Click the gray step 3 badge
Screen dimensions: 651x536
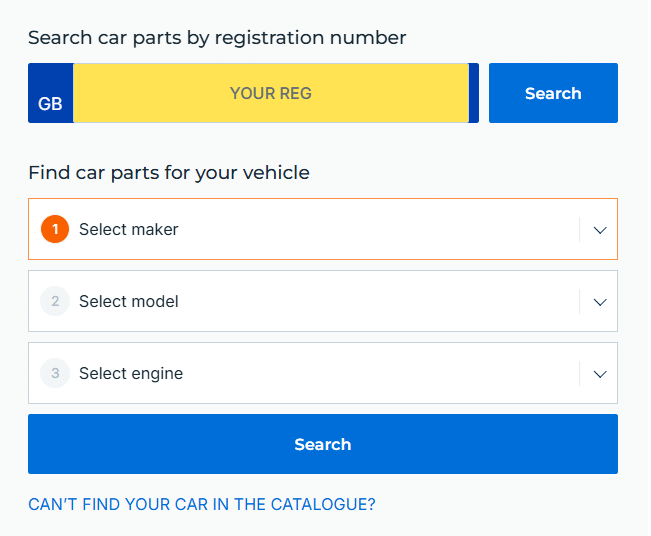tap(55, 373)
